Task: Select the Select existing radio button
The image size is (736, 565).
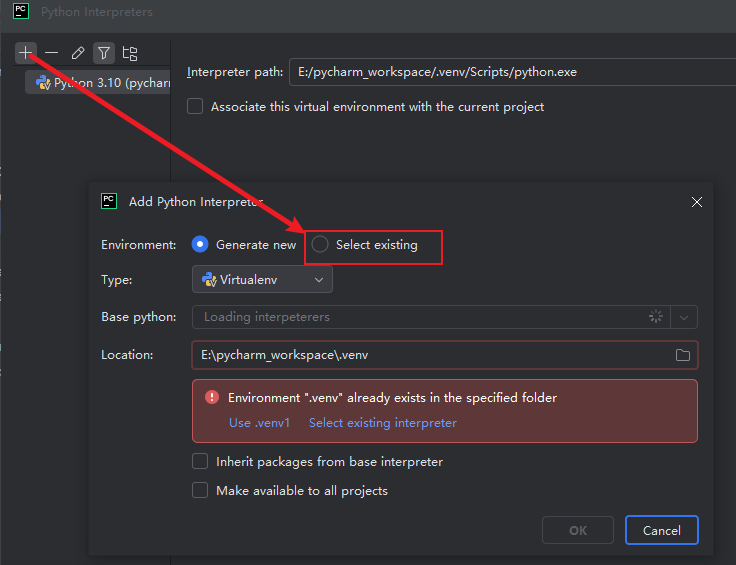Action: pyautogui.click(x=320, y=244)
